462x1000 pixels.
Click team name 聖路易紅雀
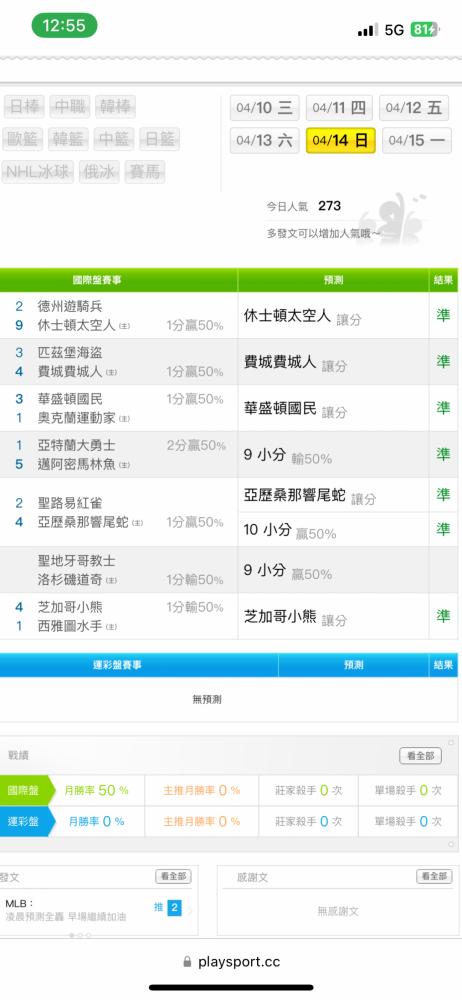[70, 503]
